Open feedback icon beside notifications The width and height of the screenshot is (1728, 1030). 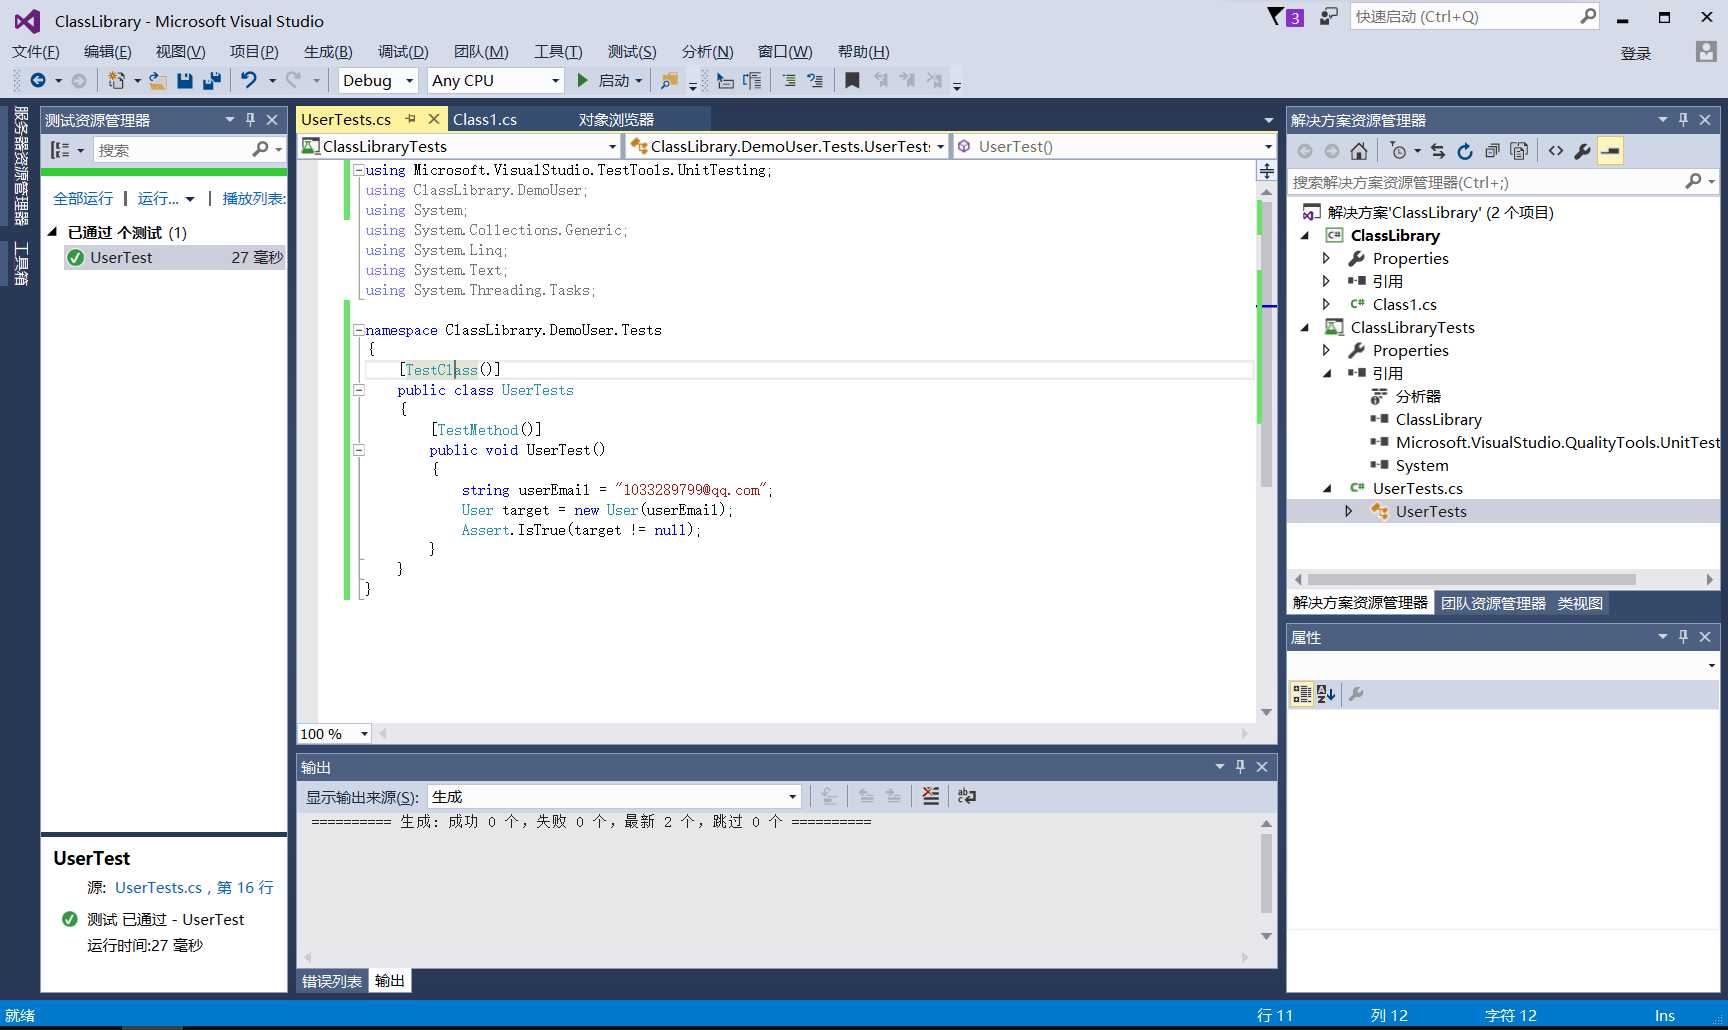[1328, 16]
